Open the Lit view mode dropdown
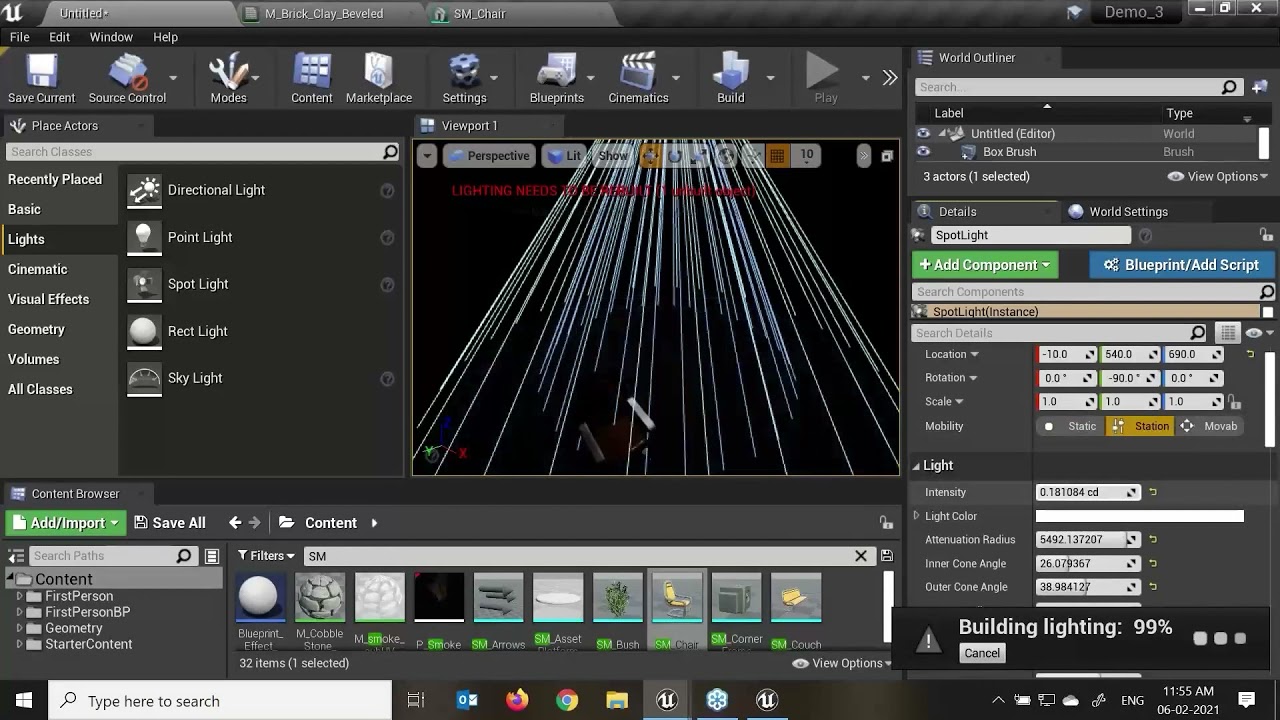Image resolution: width=1280 pixels, height=720 pixels. (x=564, y=156)
